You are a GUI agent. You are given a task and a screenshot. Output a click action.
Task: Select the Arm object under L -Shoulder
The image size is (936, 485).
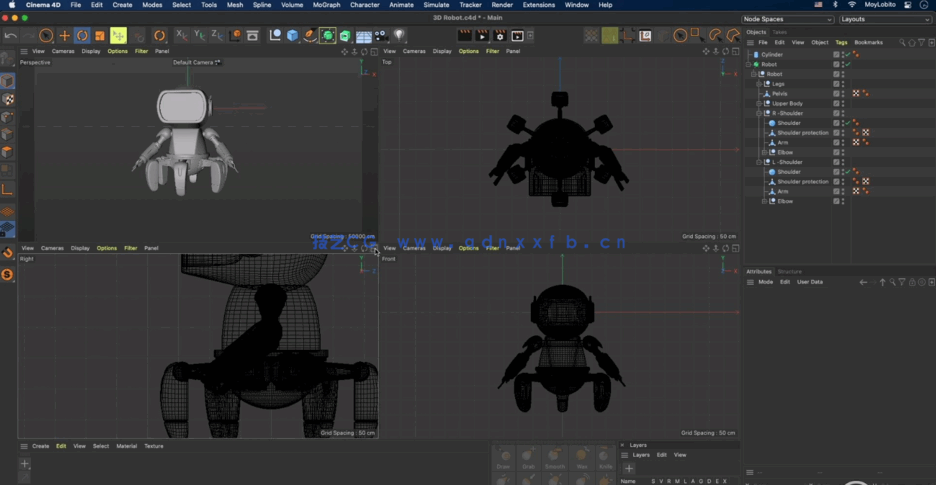click(x=783, y=191)
